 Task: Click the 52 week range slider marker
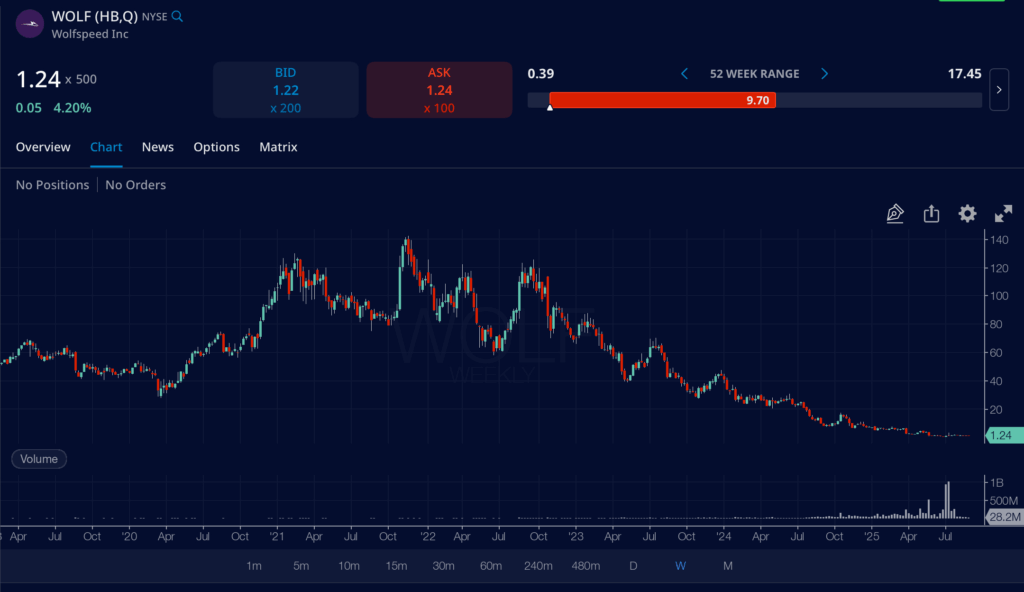(x=549, y=107)
